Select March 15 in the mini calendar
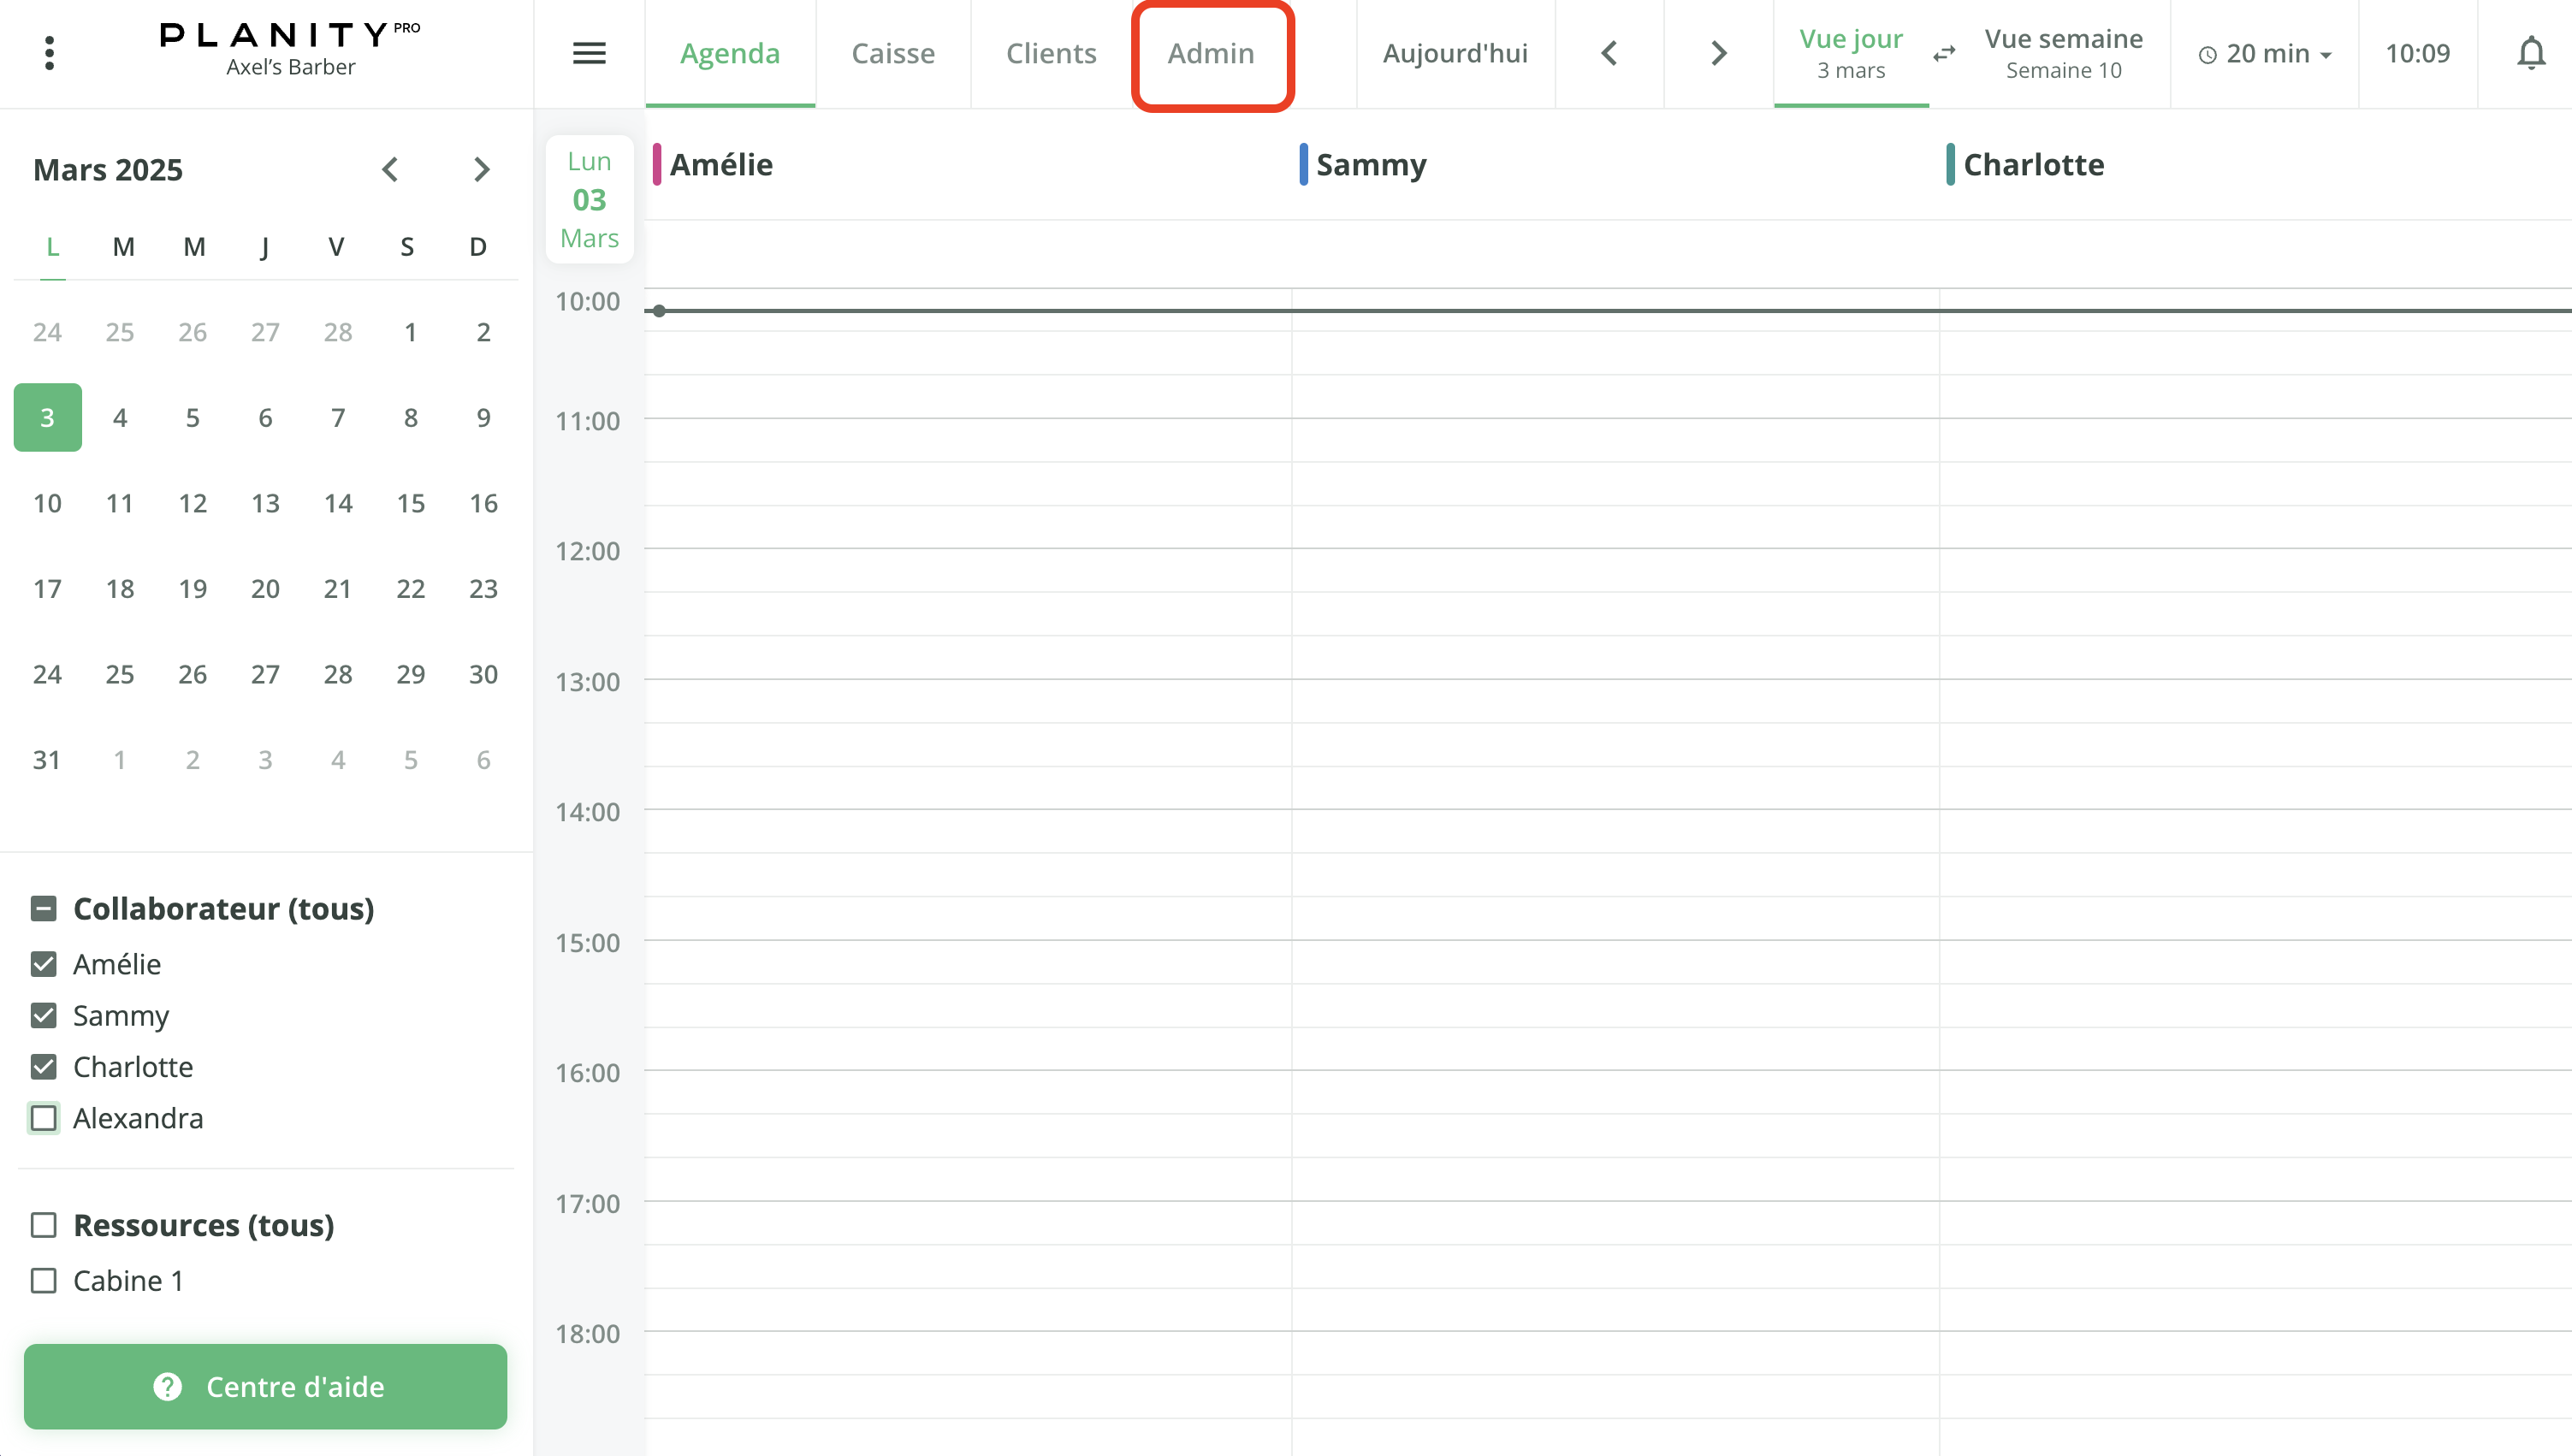Image resolution: width=2572 pixels, height=1456 pixels. point(410,503)
